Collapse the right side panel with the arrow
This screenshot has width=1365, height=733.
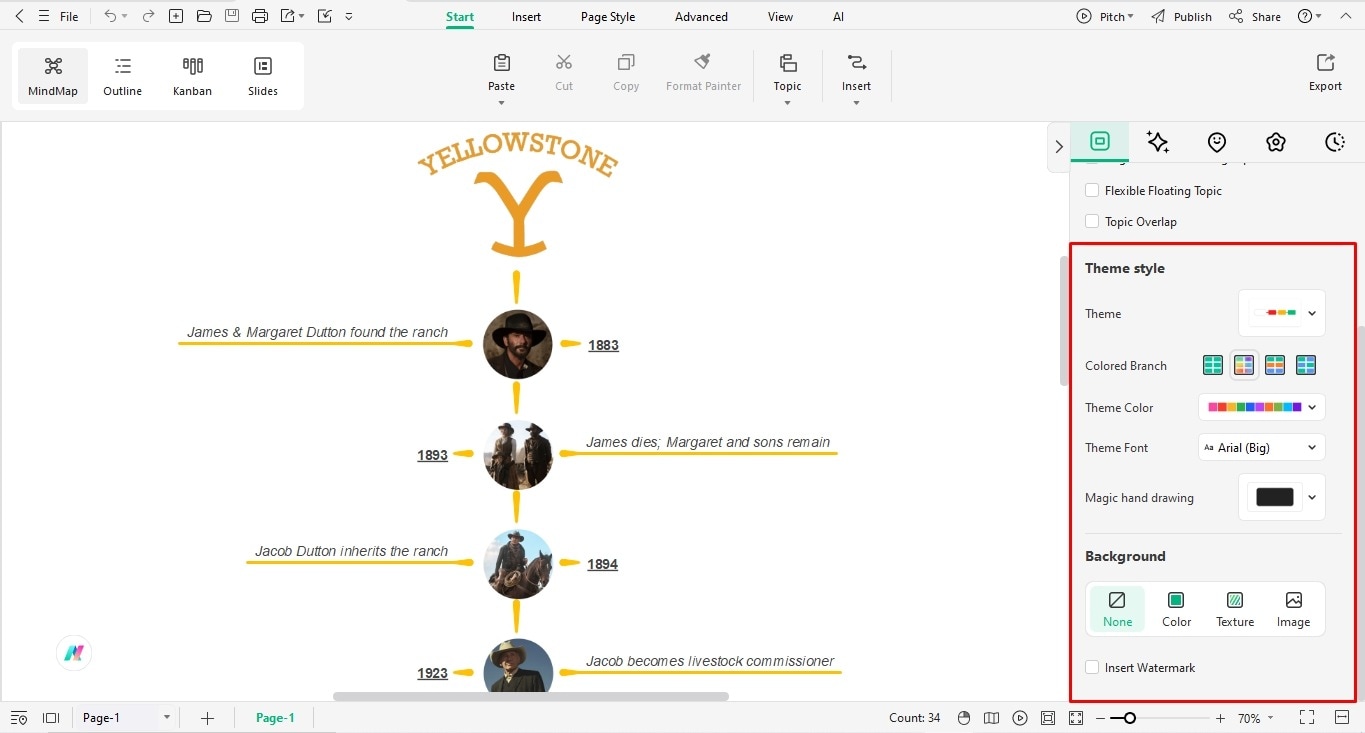1059,147
